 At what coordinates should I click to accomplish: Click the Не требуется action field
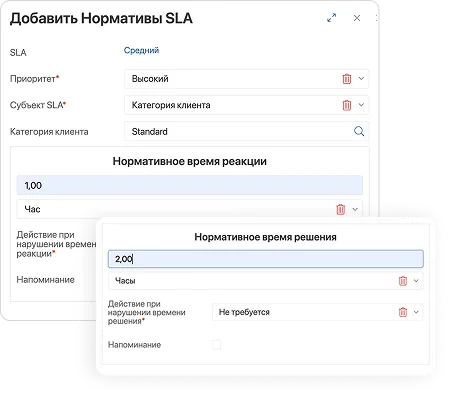[x=318, y=312]
